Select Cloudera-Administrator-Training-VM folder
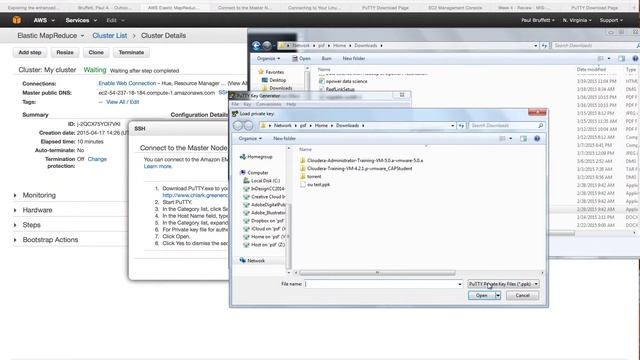 361,160
